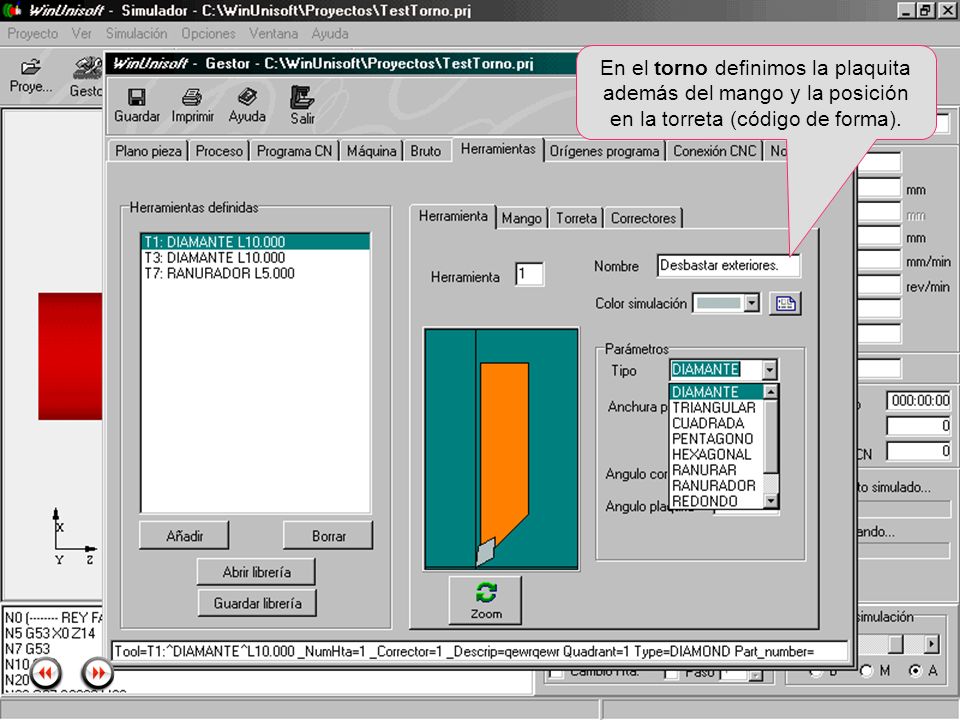Select the A radio button in simulación group
960x720 pixels.
pyautogui.click(x=915, y=671)
